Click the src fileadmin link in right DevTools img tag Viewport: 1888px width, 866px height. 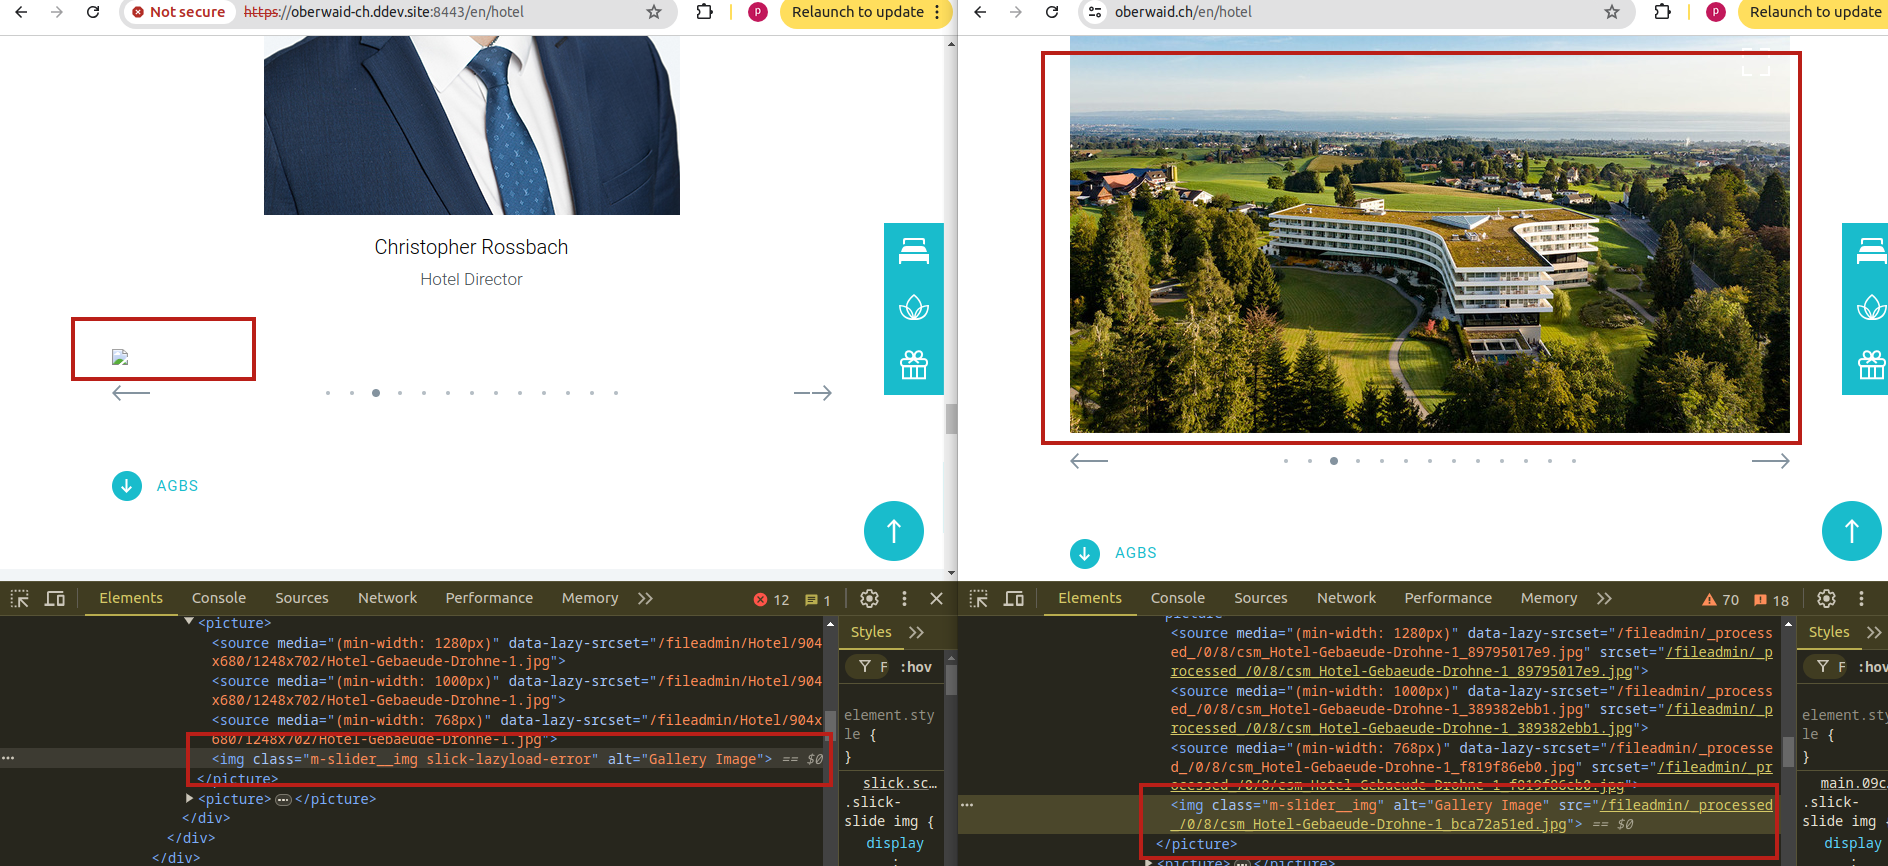point(1471,815)
